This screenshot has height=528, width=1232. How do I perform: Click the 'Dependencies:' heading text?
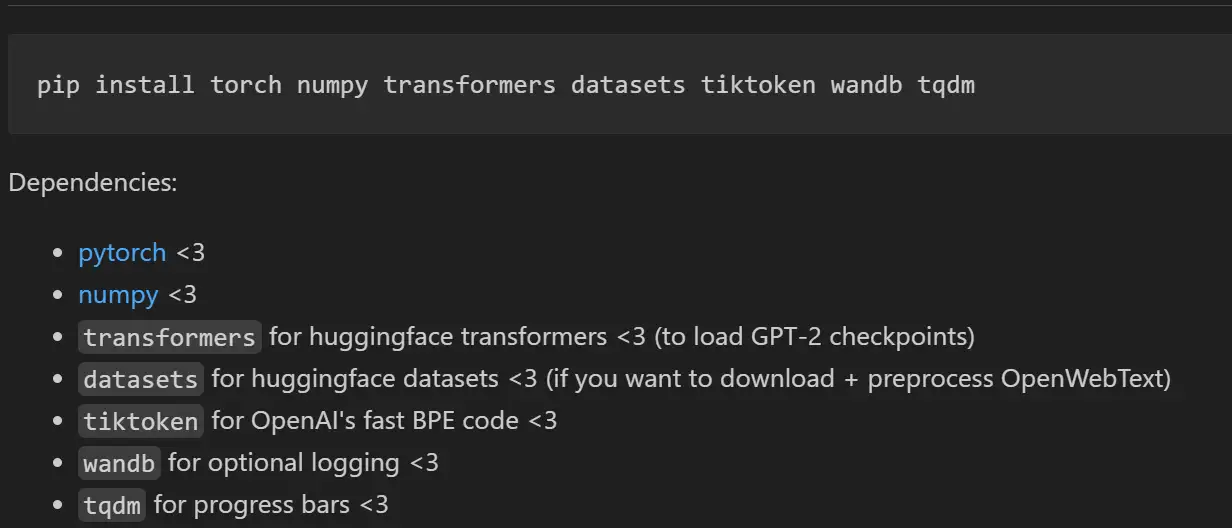(93, 184)
